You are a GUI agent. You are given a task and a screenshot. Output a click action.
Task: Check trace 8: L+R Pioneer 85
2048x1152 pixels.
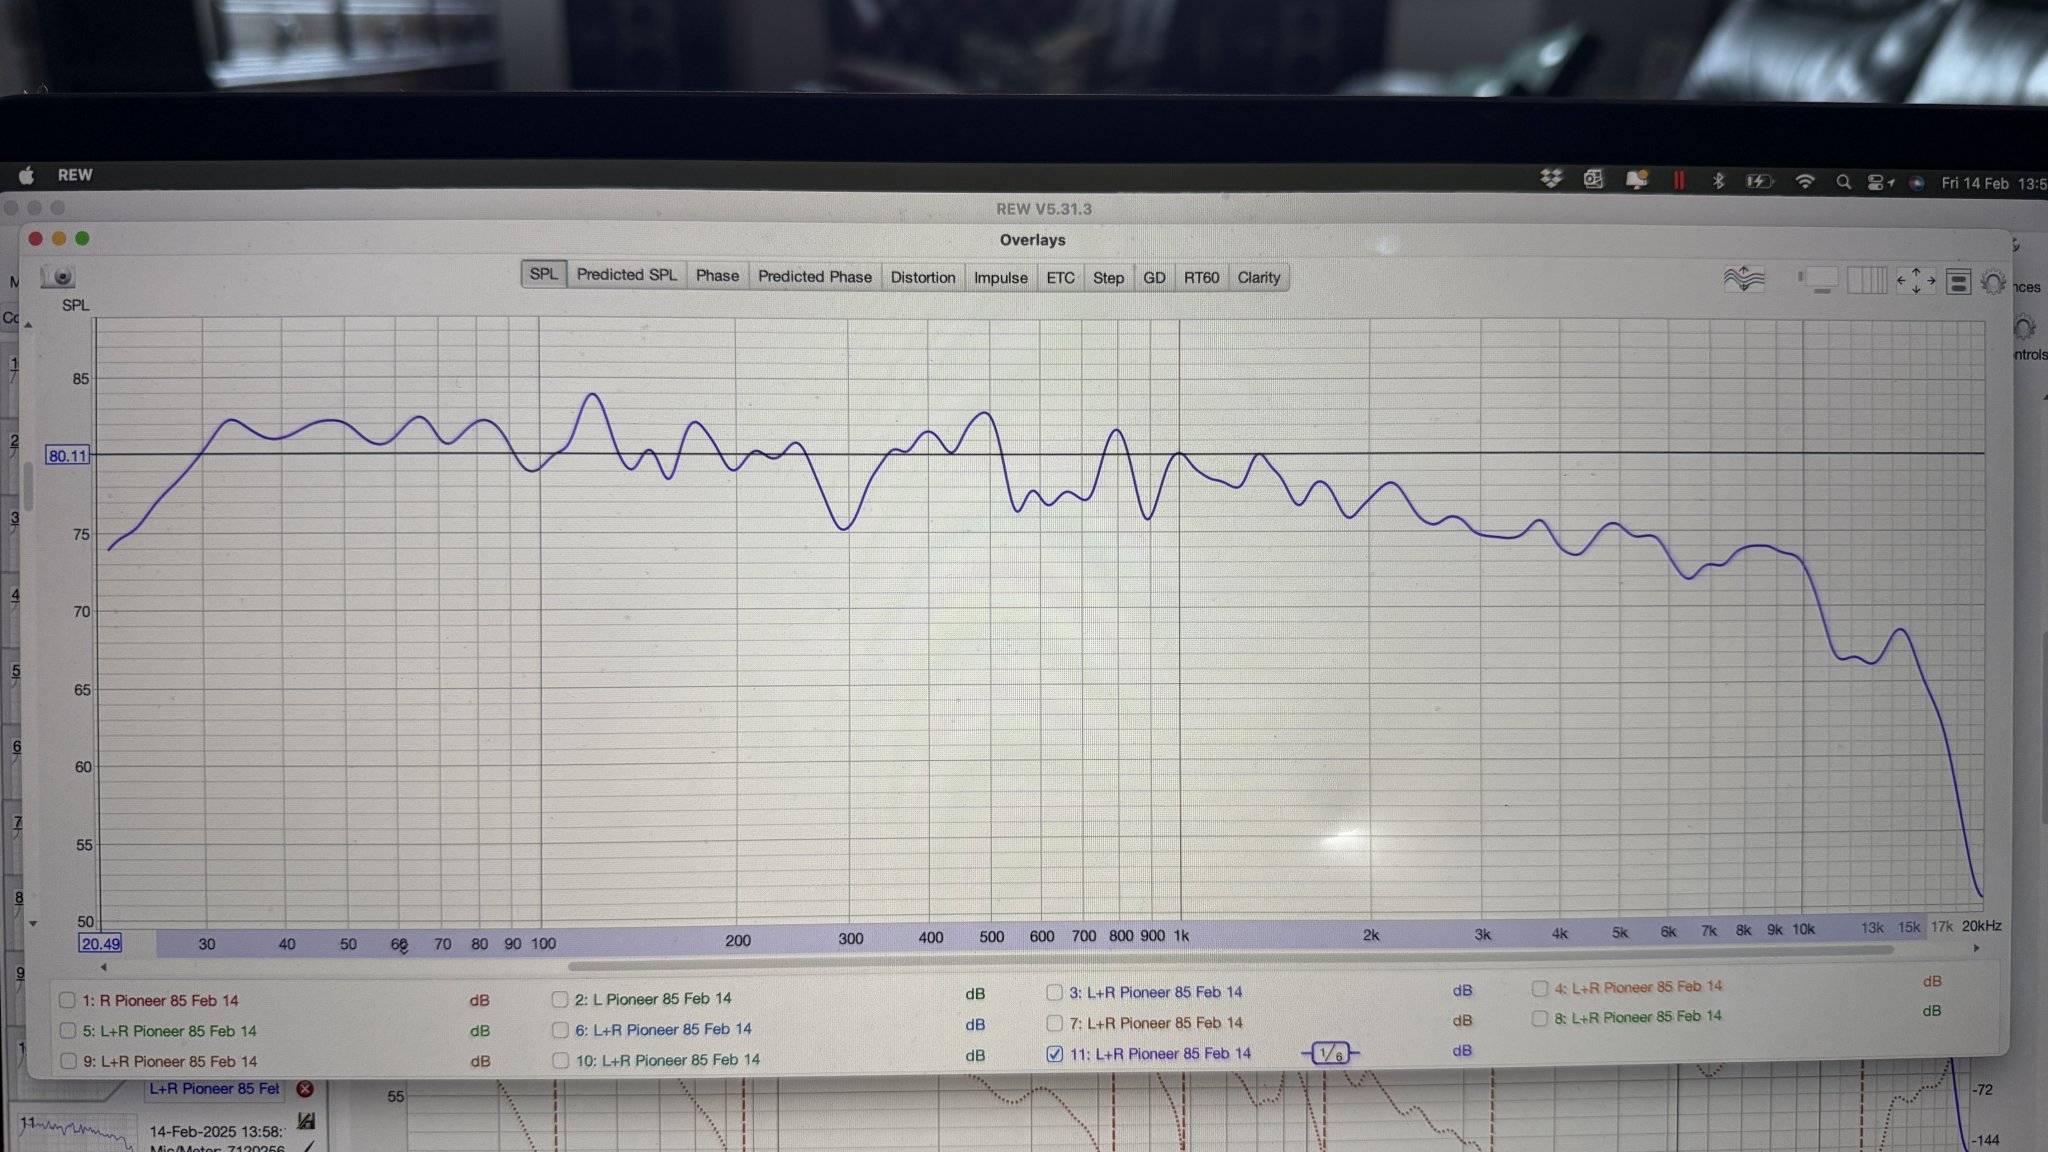[x=1540, y=1018]
